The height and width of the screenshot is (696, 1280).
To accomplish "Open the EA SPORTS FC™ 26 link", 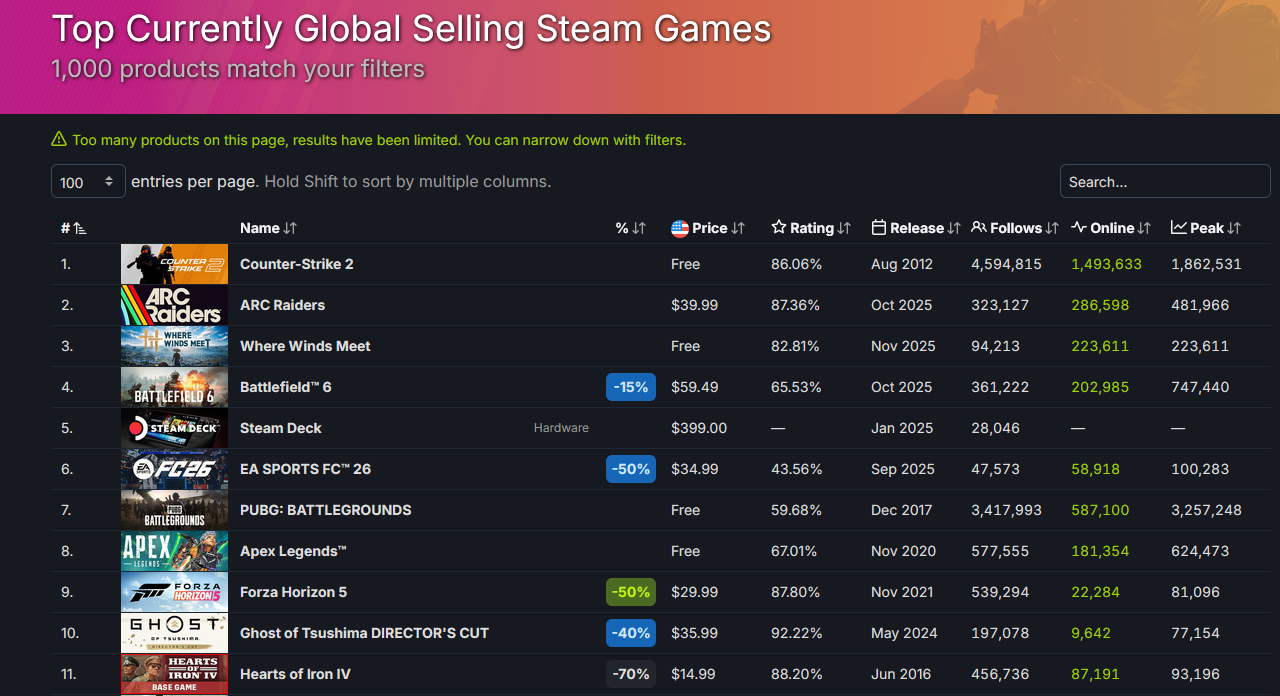I will click(305, 469).
